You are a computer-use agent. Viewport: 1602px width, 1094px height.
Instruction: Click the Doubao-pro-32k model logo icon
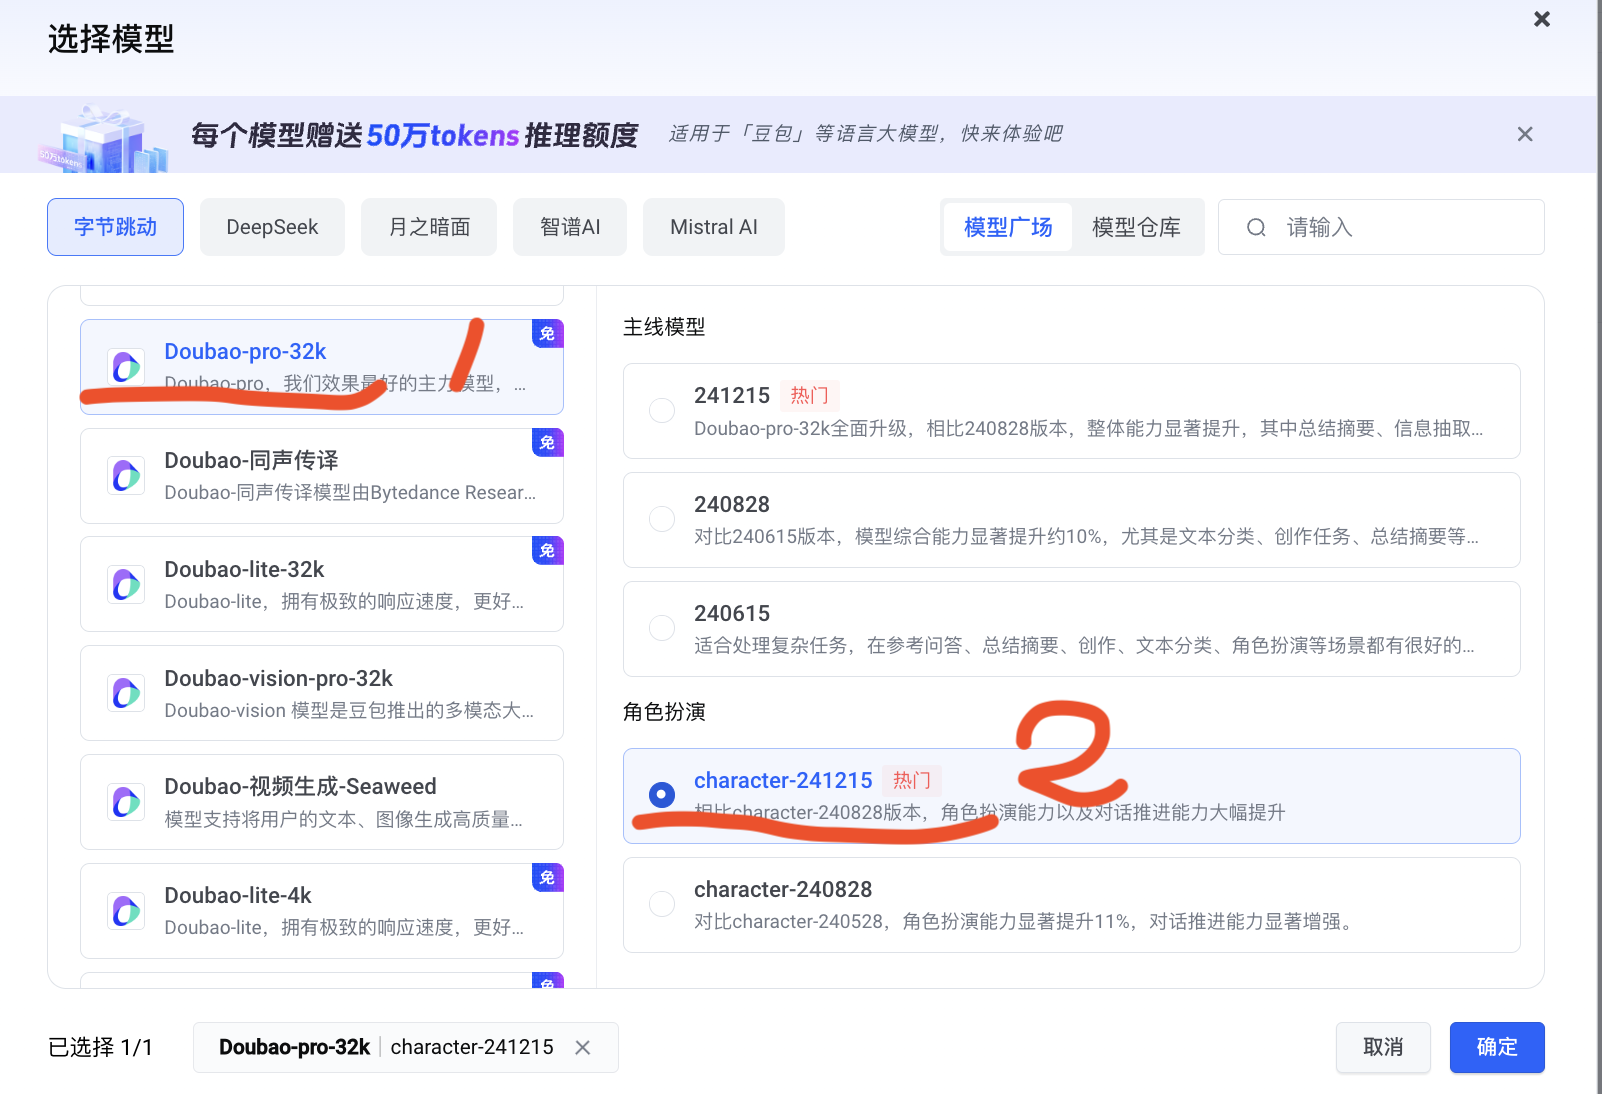tap(126, 367)
